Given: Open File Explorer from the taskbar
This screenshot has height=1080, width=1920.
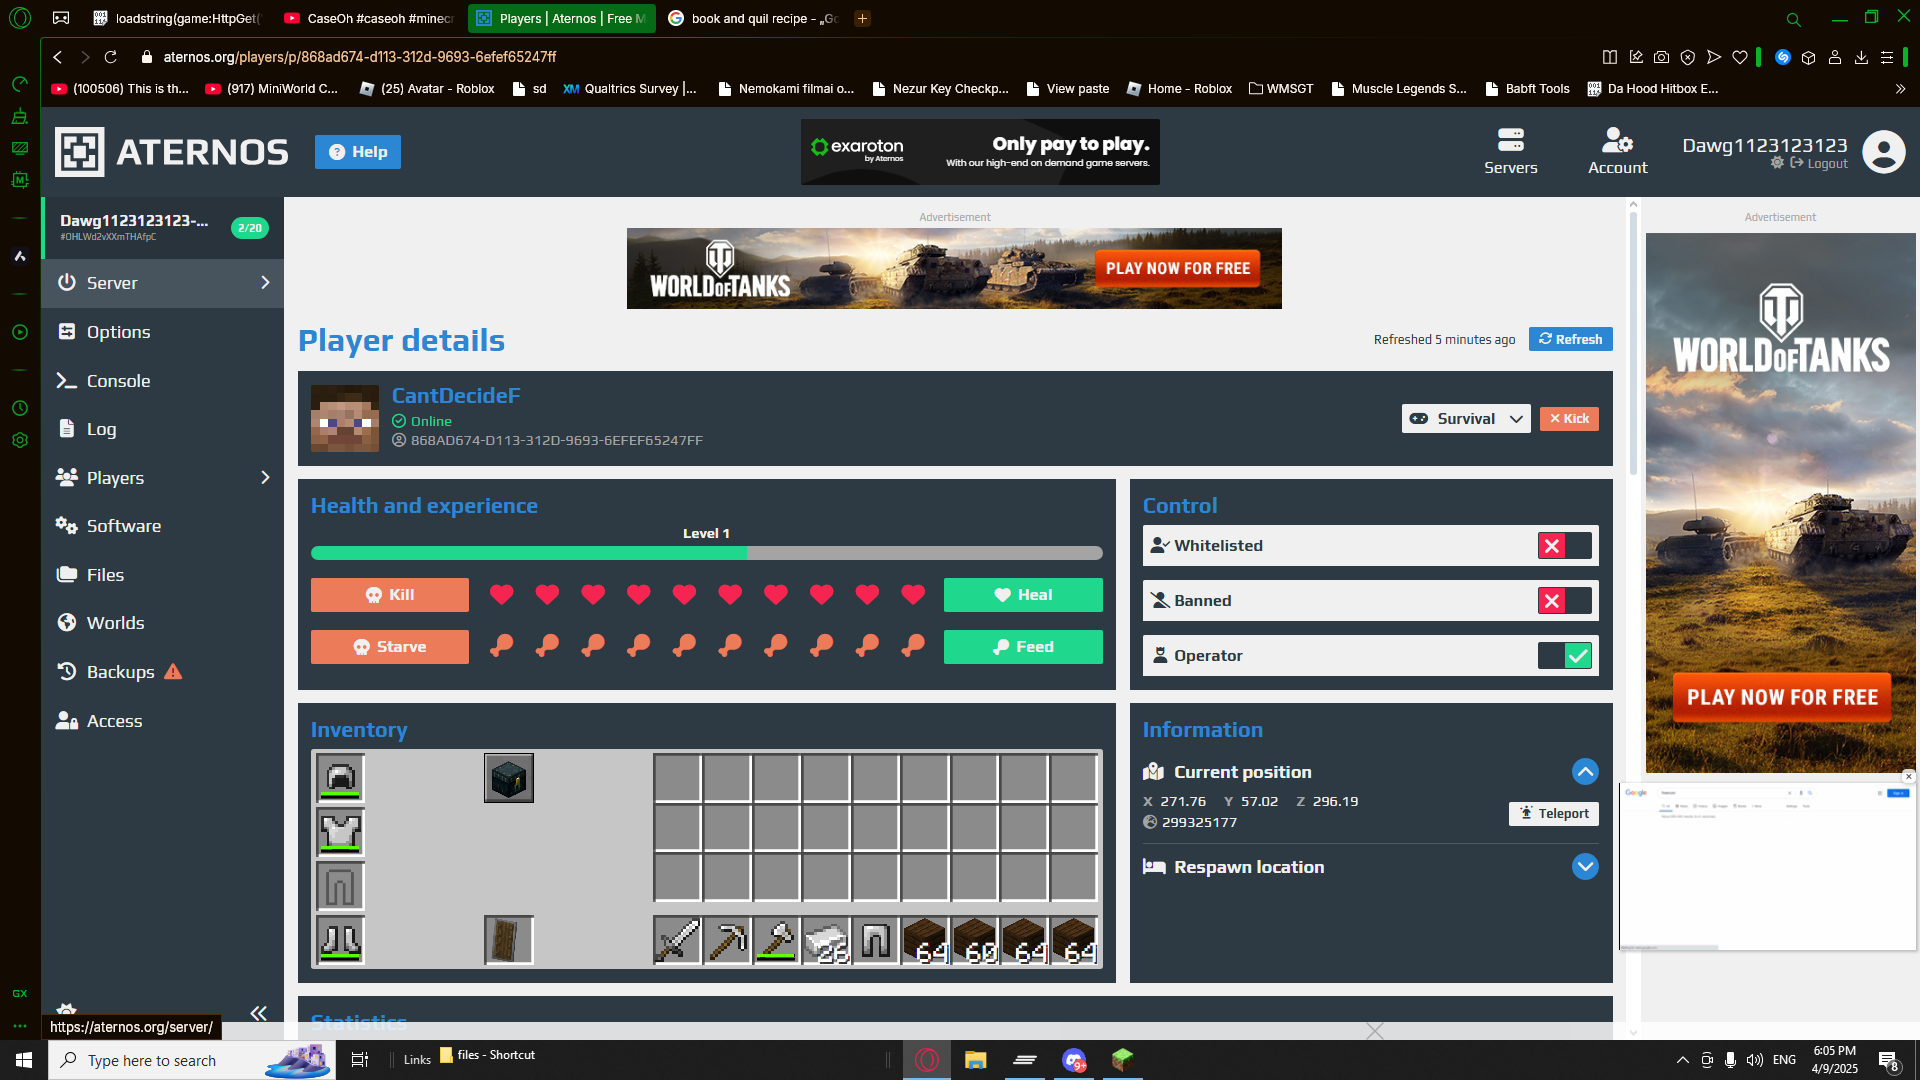Looking at the screenshot, I should click(975, 1060).
